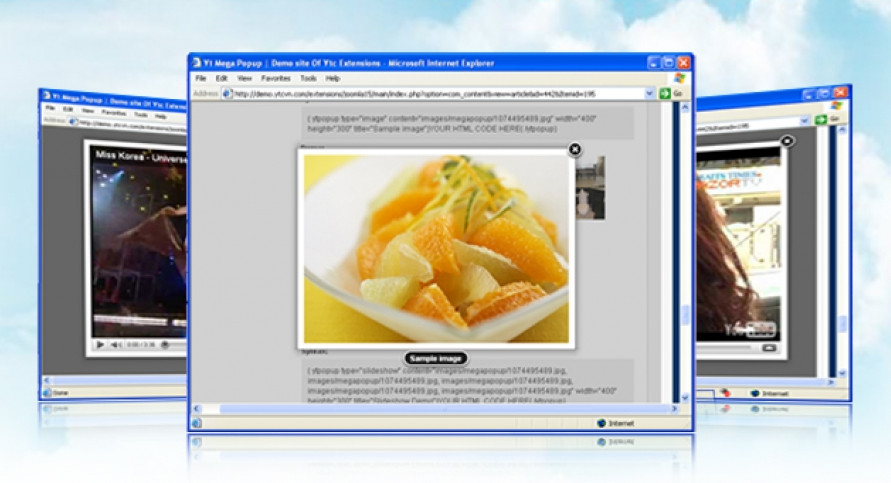Click horizontal scrollbar right arrow in right window
Screen dimensions: 891x483
(x=833, y=382)
